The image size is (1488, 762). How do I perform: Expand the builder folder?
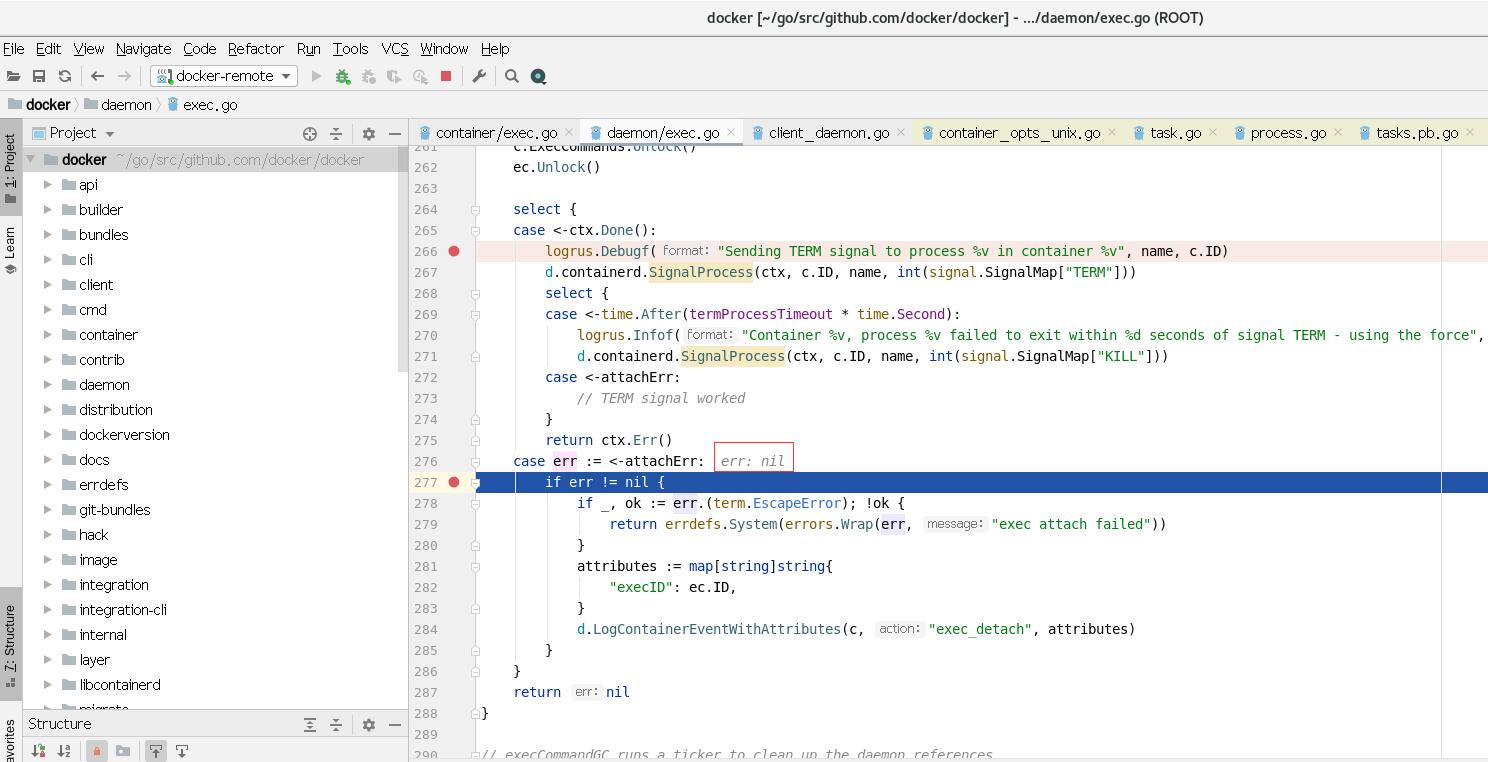click(48, 209)
